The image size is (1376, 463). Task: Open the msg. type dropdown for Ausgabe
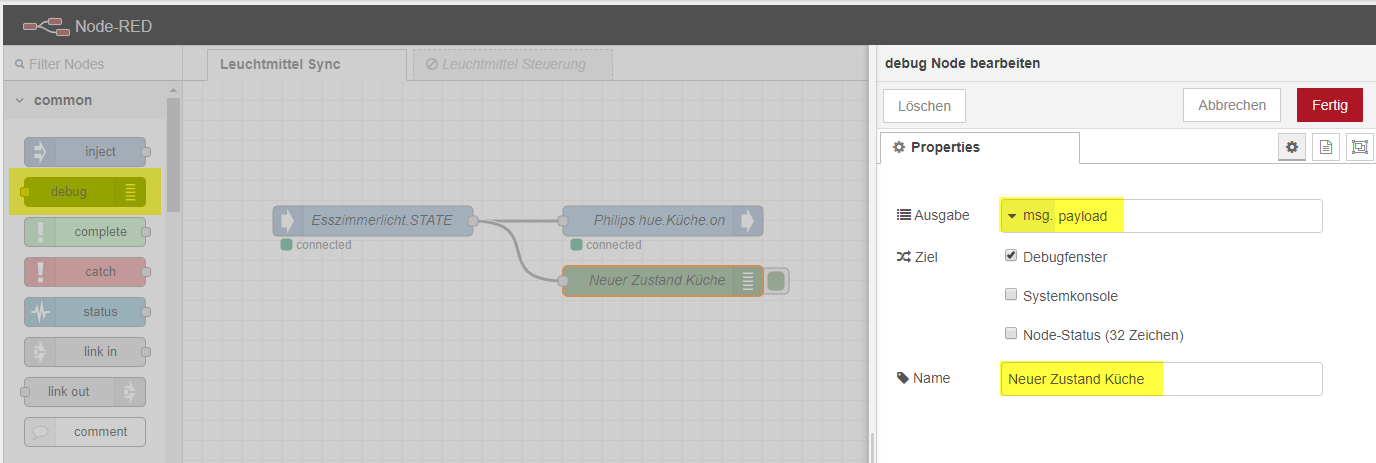pos(1028,216)
